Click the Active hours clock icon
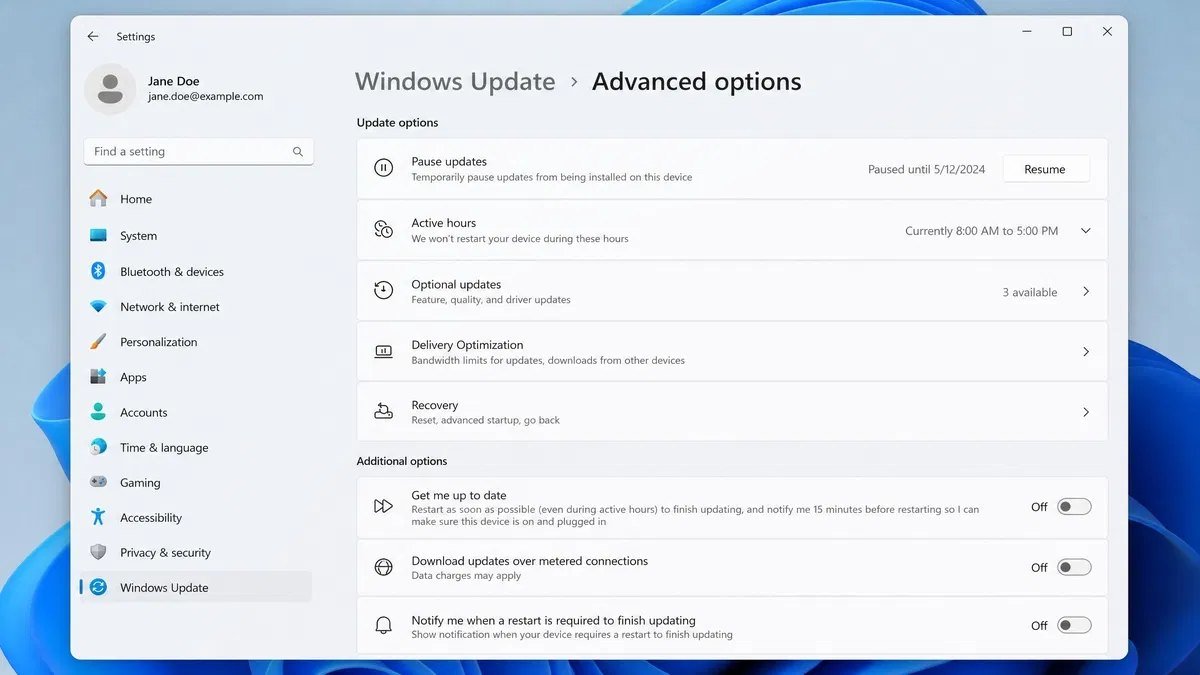Image resolution: width=1200 pixels, height=675 pixels. coord(383,230)
